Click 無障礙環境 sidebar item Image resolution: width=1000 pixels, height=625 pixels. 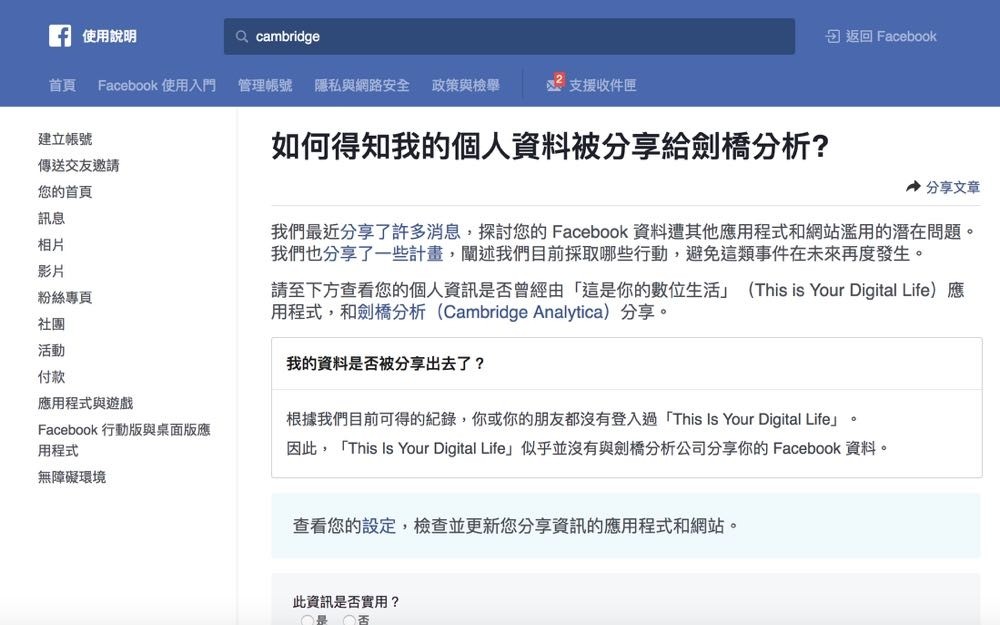tap(72, 477)
